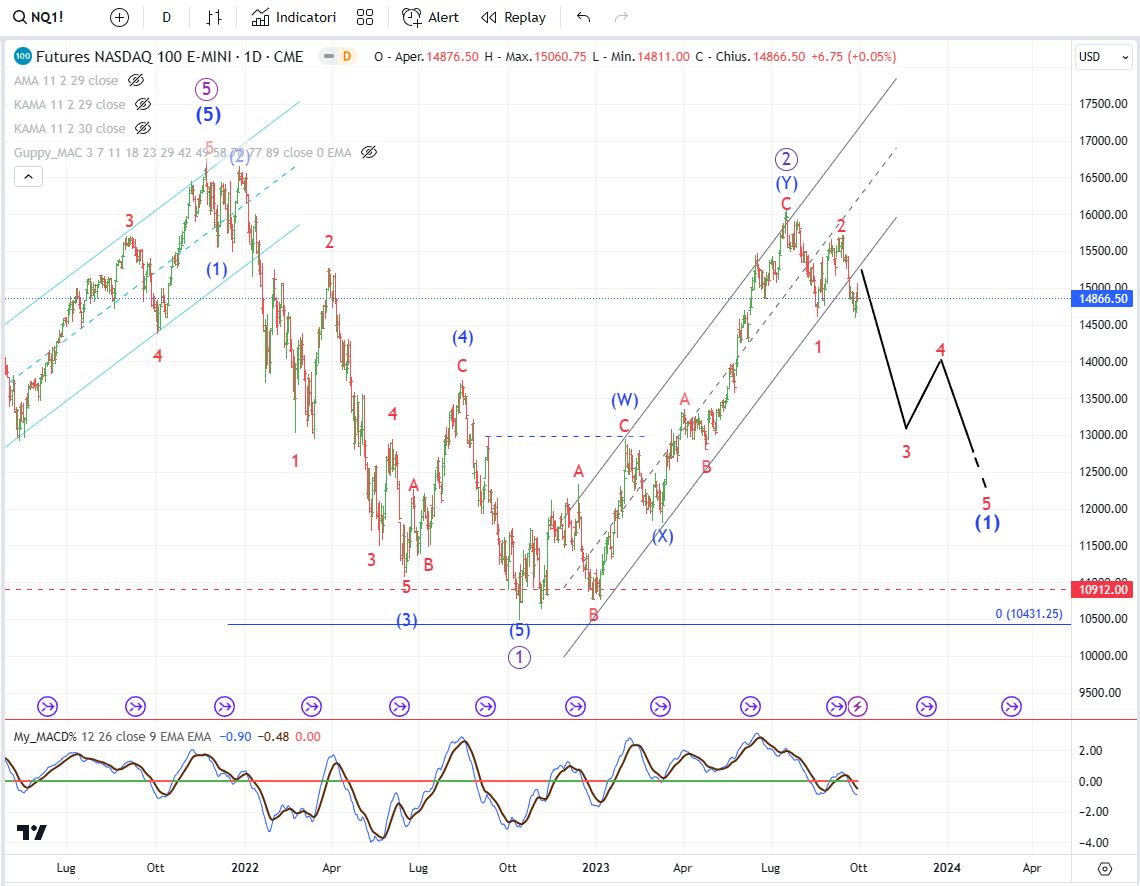This screenshot has width=1140, height=886.
Task: Click the rightmost purple event marker
Action: point(1011,706)
